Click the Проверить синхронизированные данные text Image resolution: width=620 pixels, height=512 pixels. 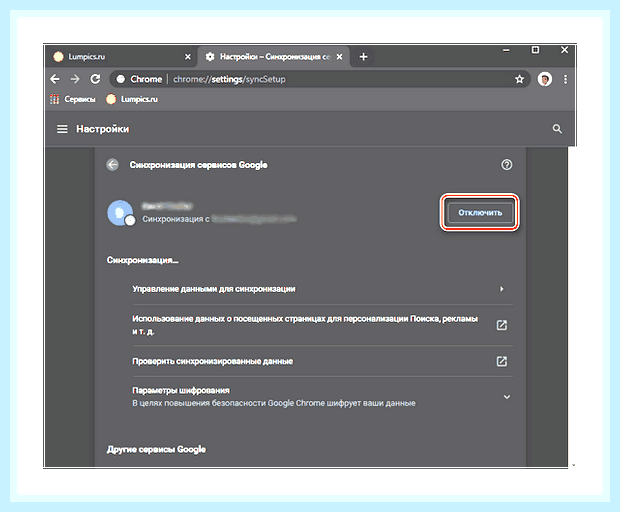[213, 361]
